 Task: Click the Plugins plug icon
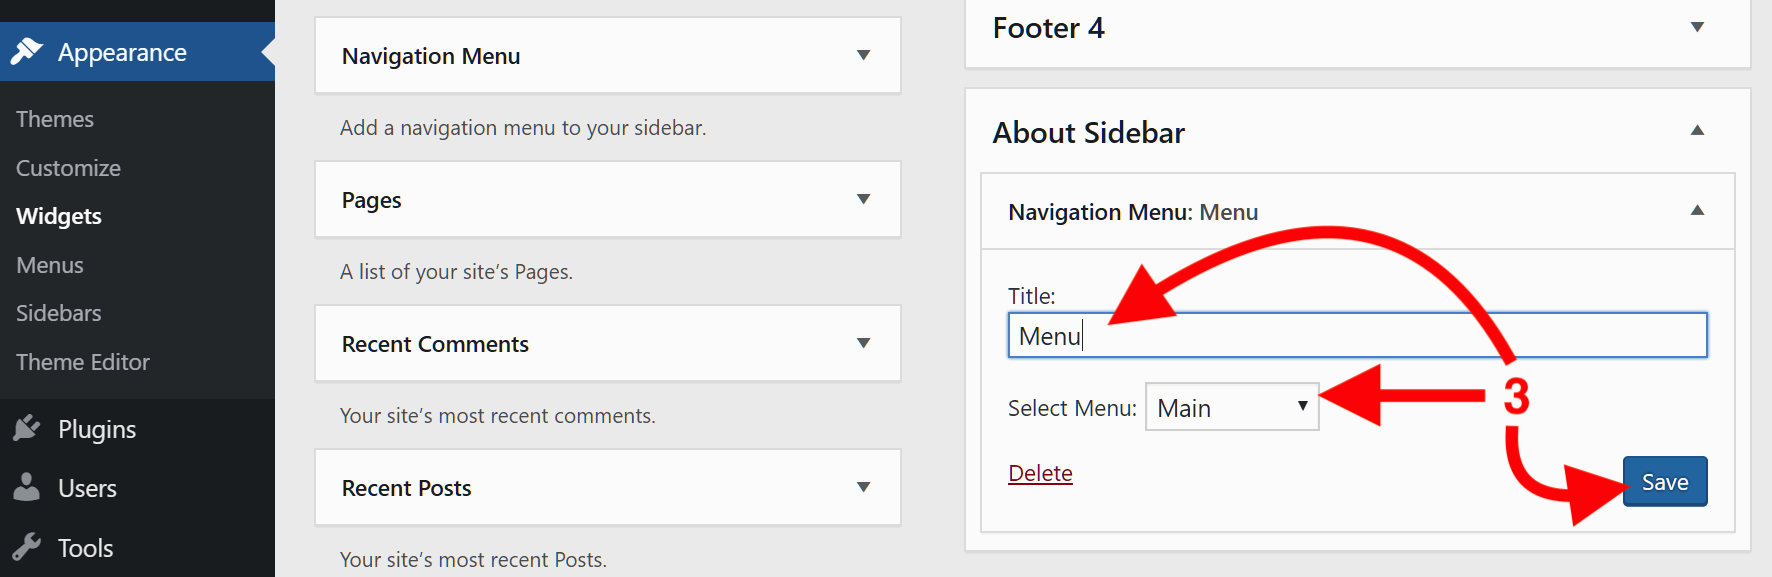(x=28, y=428)
